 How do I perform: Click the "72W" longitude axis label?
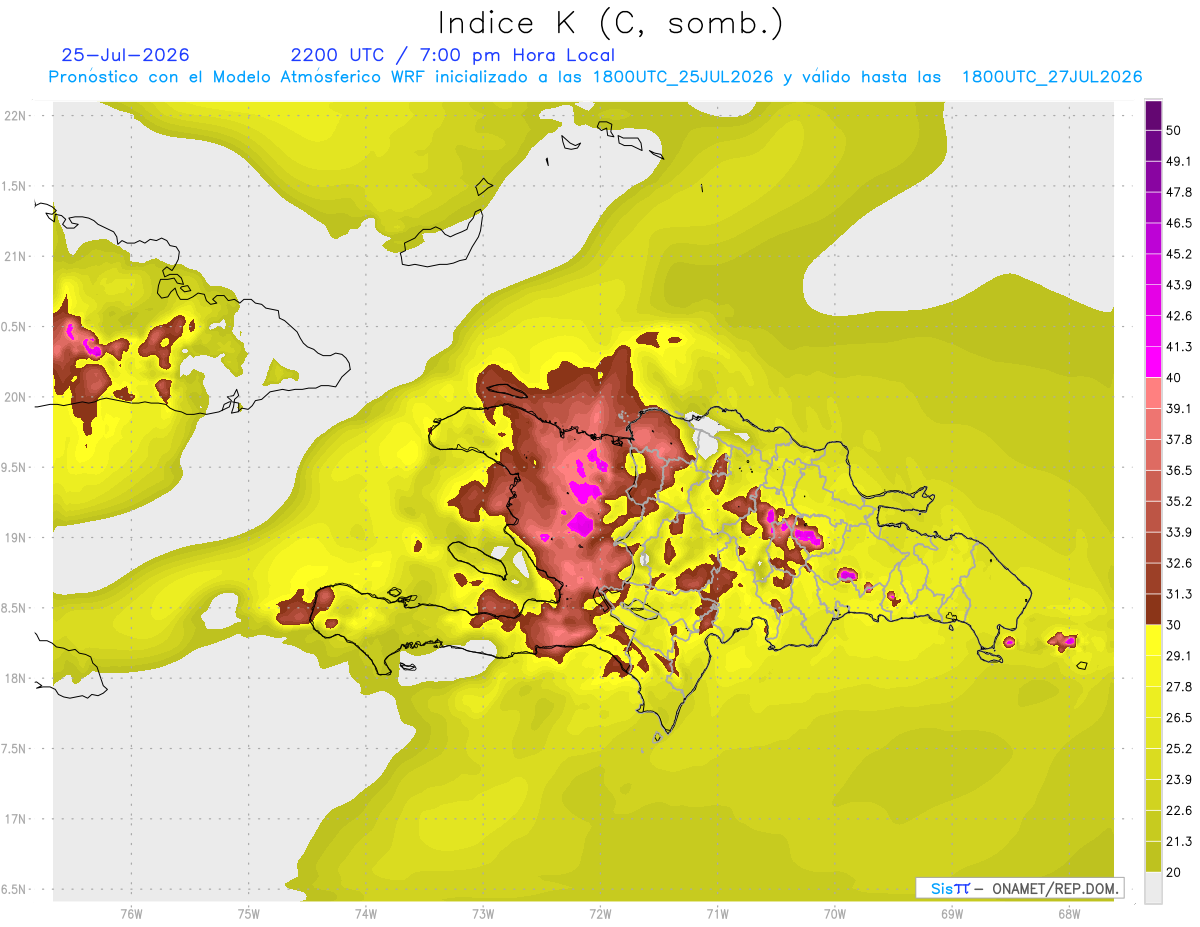tap(600, 913)
